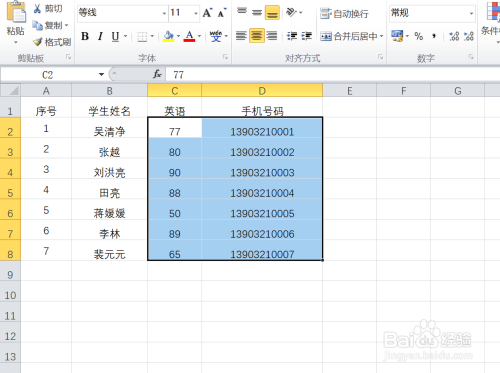Expand merge and center dropdown arrow
Image resolution: width=500 pixels, height=373 pixels.
(x=381, y=36)
